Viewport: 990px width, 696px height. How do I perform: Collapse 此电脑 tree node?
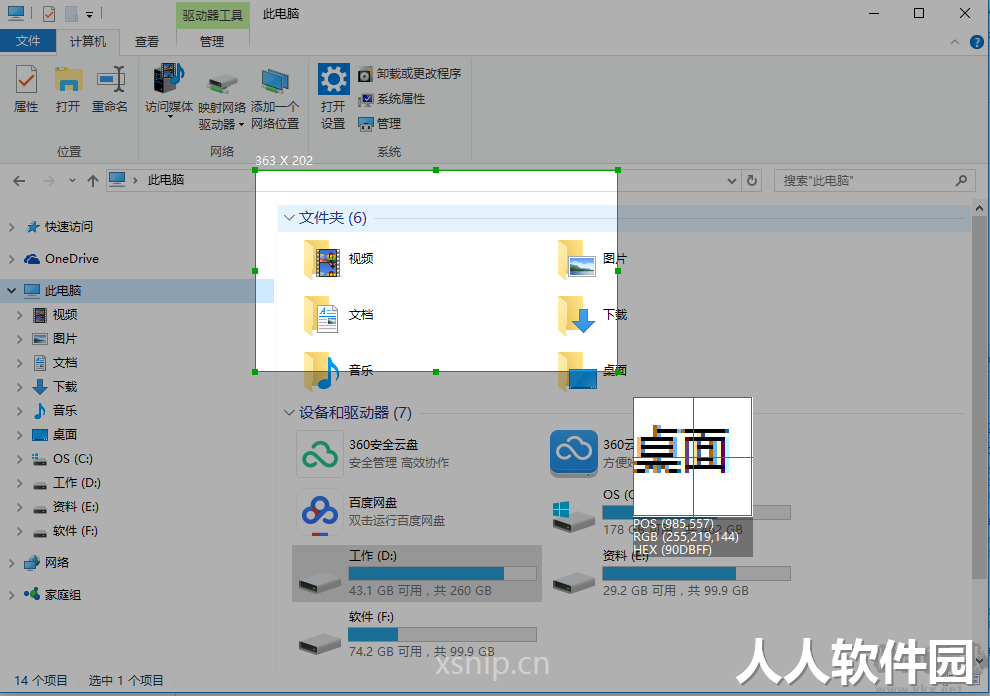click(11, 291)
